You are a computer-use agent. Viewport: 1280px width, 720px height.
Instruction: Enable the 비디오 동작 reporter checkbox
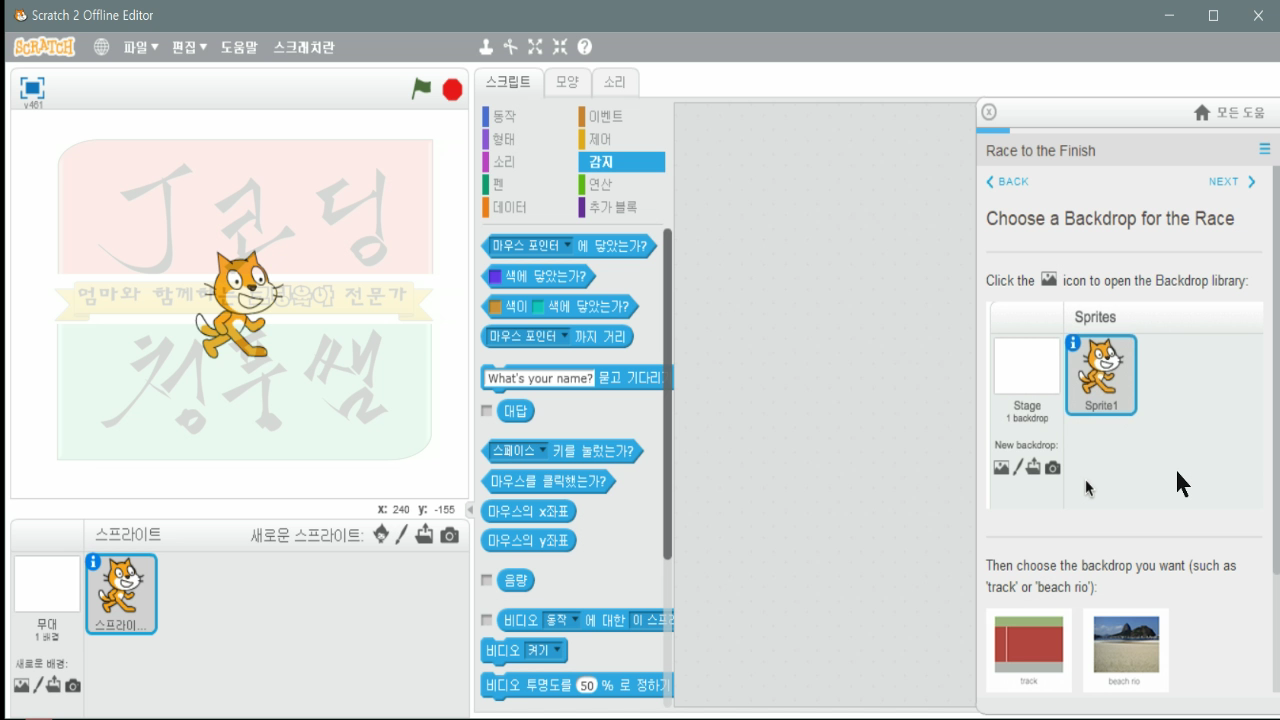point(487,620)
